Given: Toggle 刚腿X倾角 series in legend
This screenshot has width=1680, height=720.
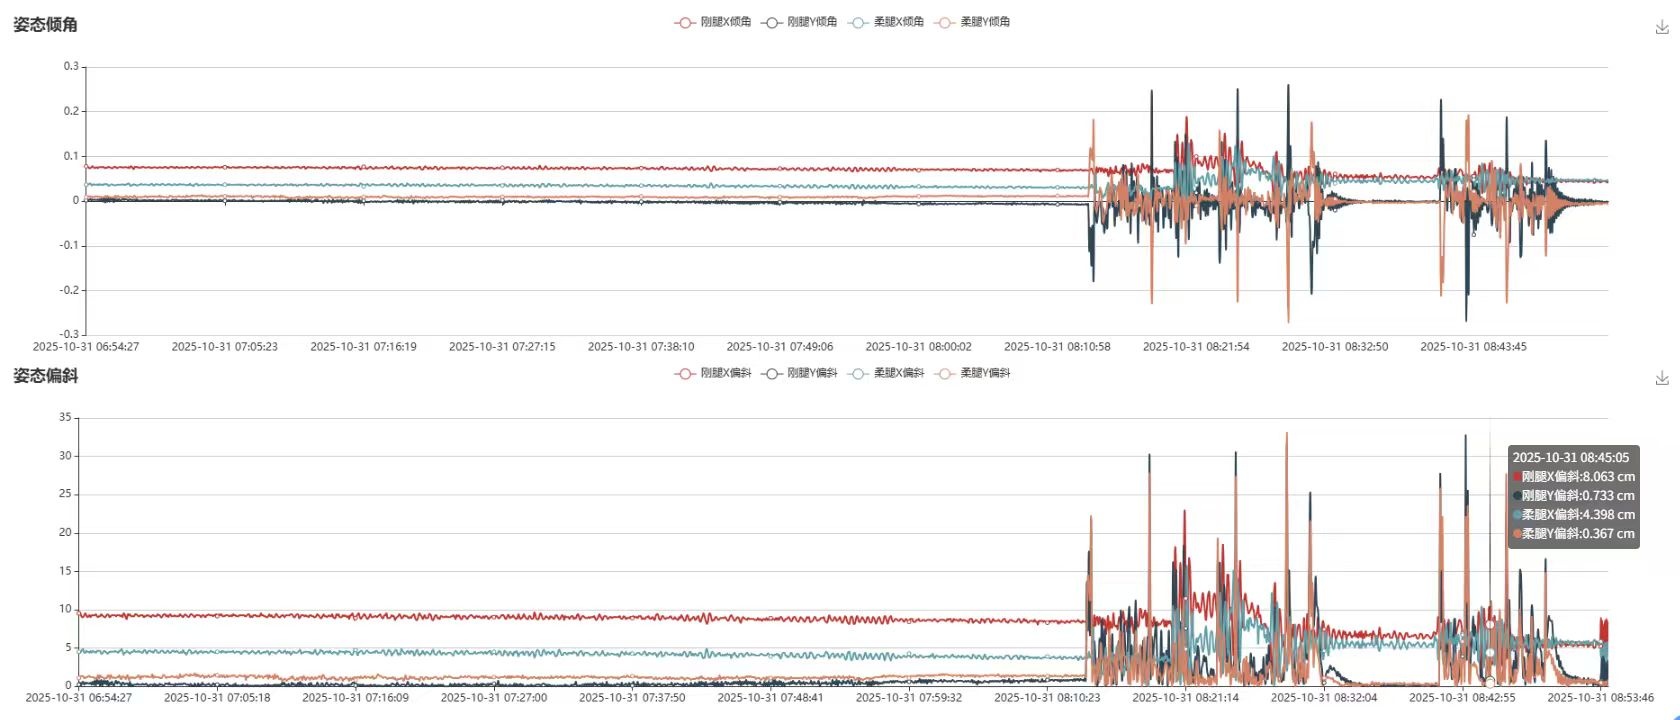Looking at the screenshot, I should coord(713,22).
